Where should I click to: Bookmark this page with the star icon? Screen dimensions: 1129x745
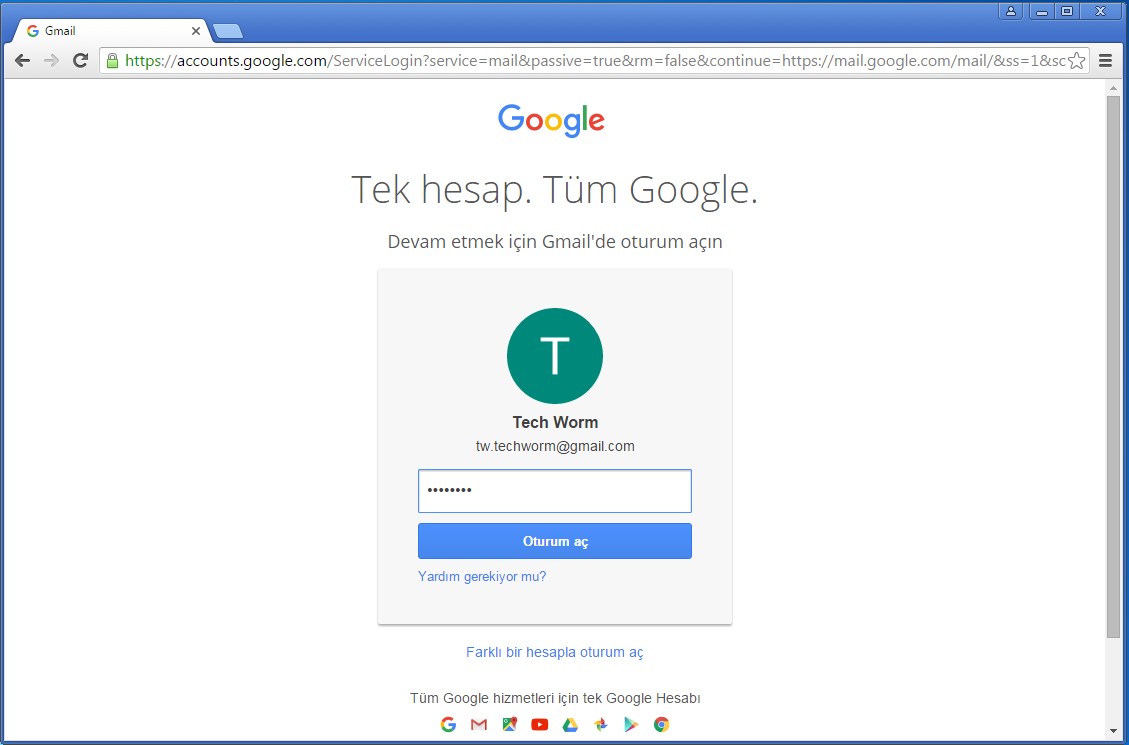pos(1076,61)
